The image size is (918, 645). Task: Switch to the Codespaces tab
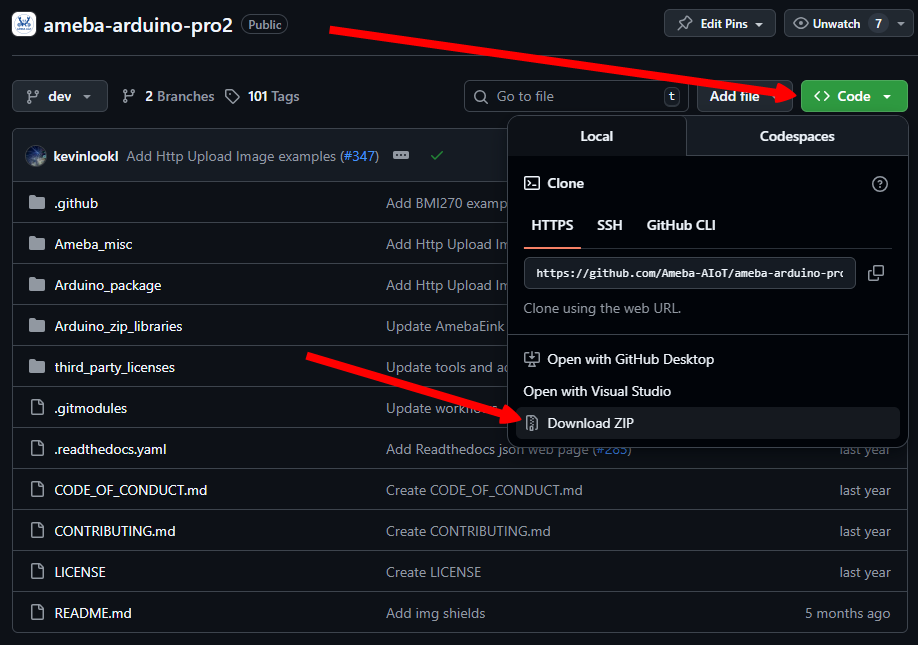click(x=797, y=135)
